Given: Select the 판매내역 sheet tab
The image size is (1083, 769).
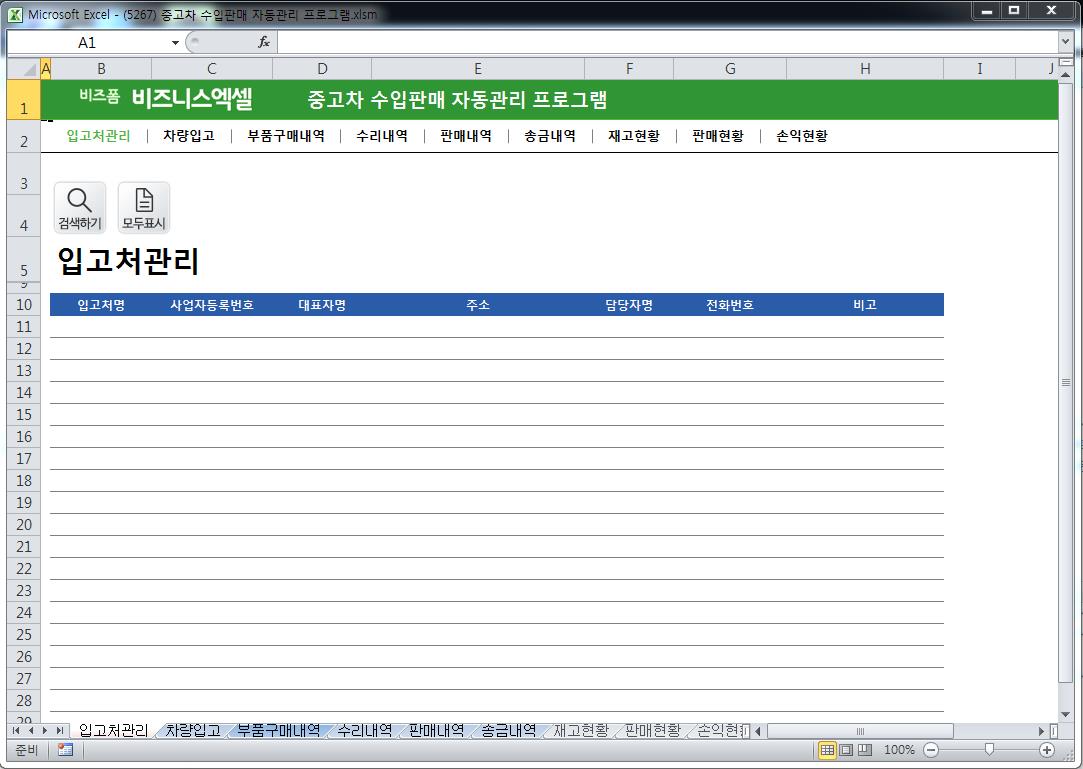Looking at the screenshot, I should click(437, 730).
